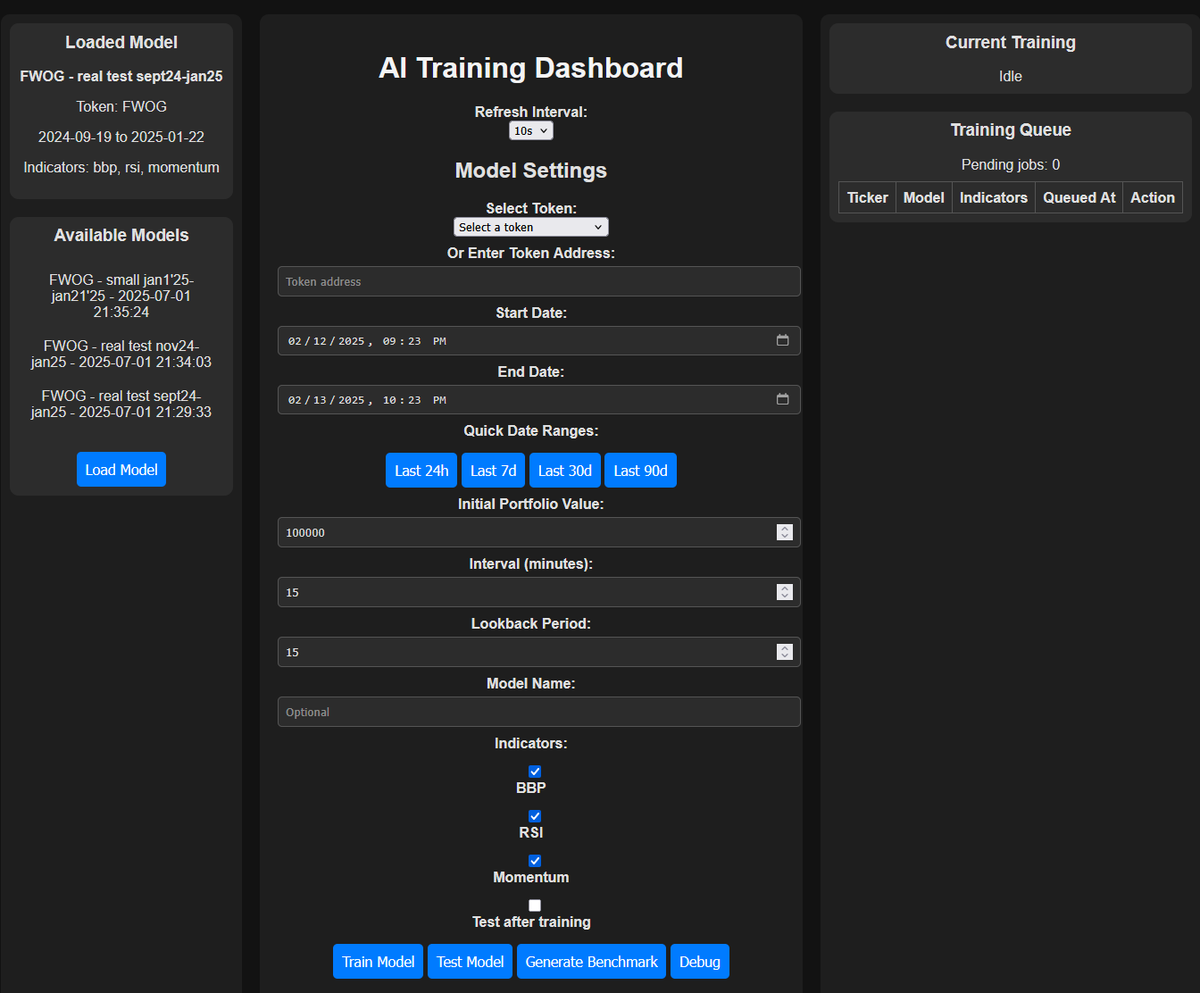The image size is (1200, 993).
Task: Click the Model column header in Training Queue
Action: 924,198
